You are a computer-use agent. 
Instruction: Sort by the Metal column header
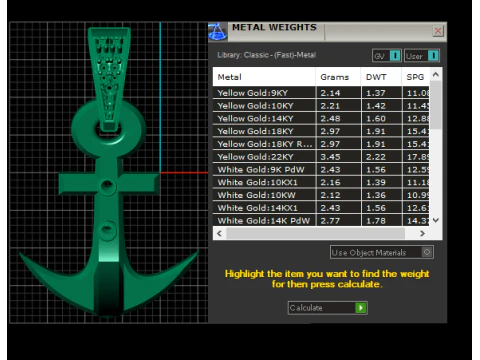264,77
